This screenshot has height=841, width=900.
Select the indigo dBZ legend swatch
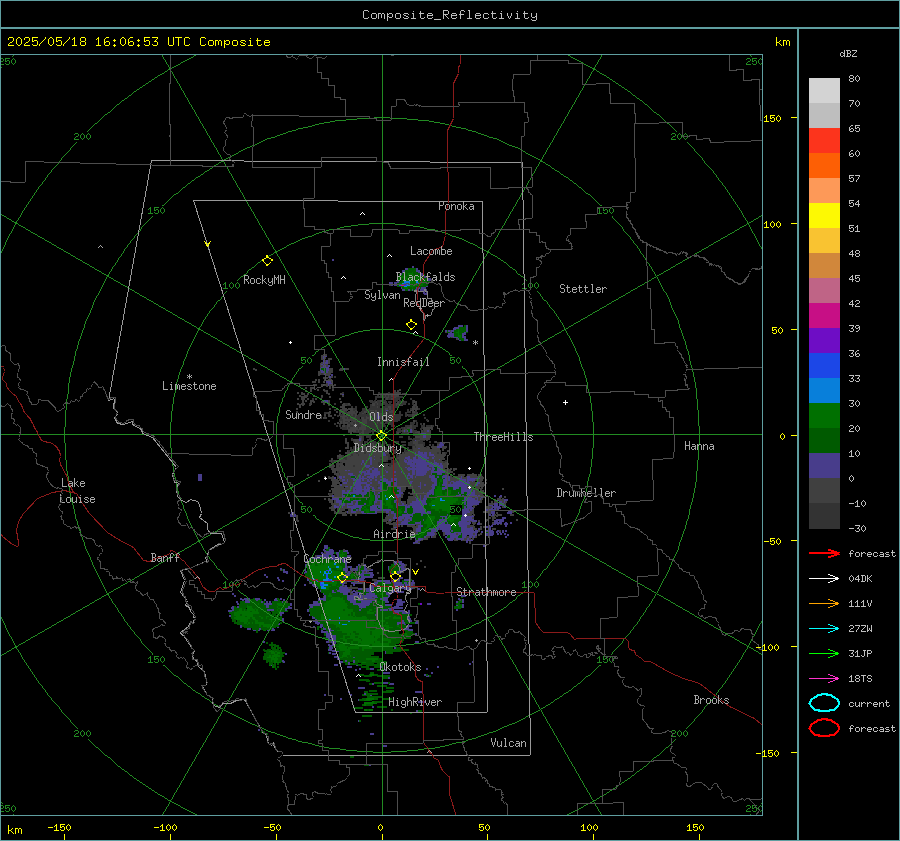point(824,466)
